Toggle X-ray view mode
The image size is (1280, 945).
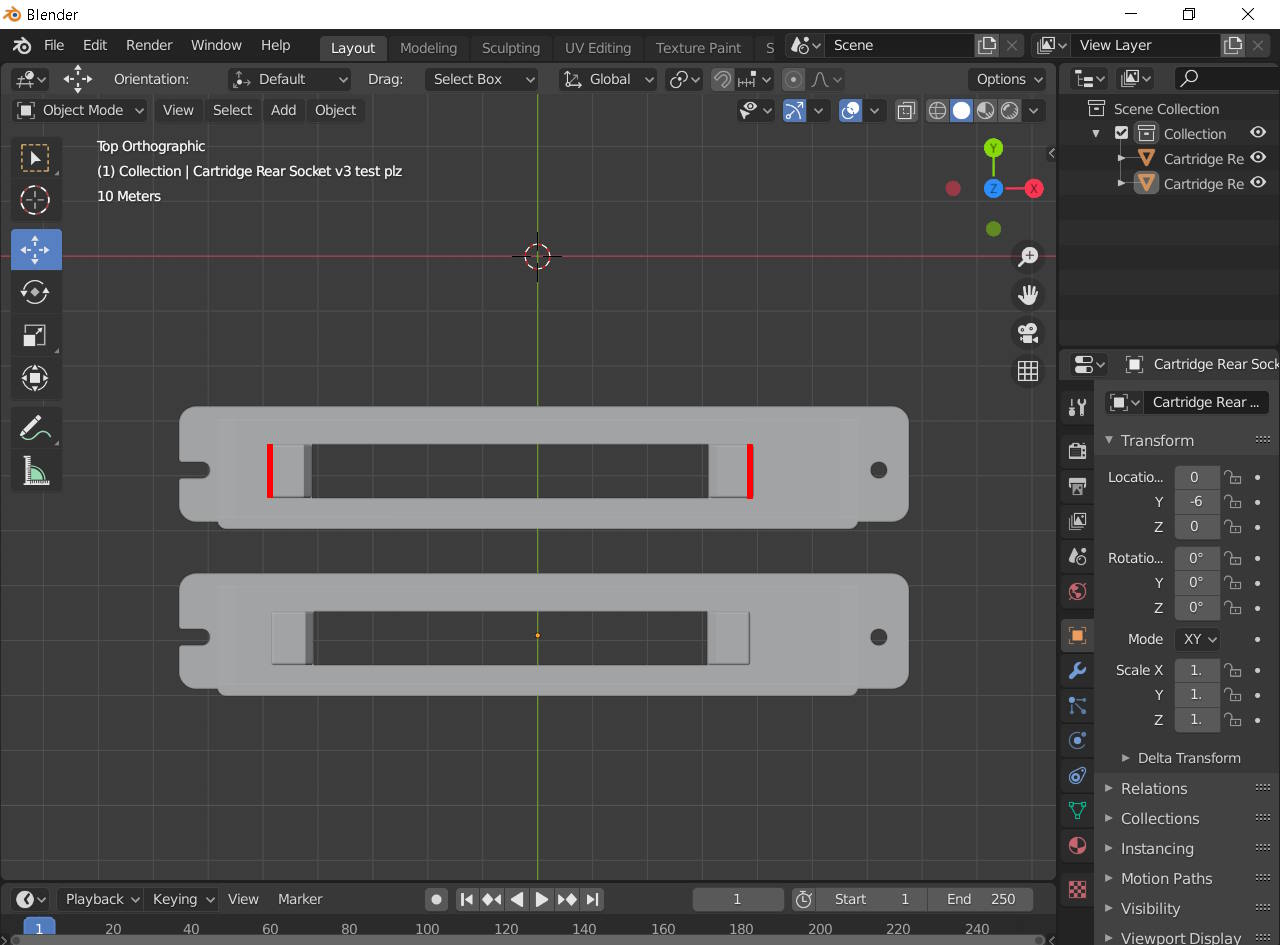tap(906, 111)
